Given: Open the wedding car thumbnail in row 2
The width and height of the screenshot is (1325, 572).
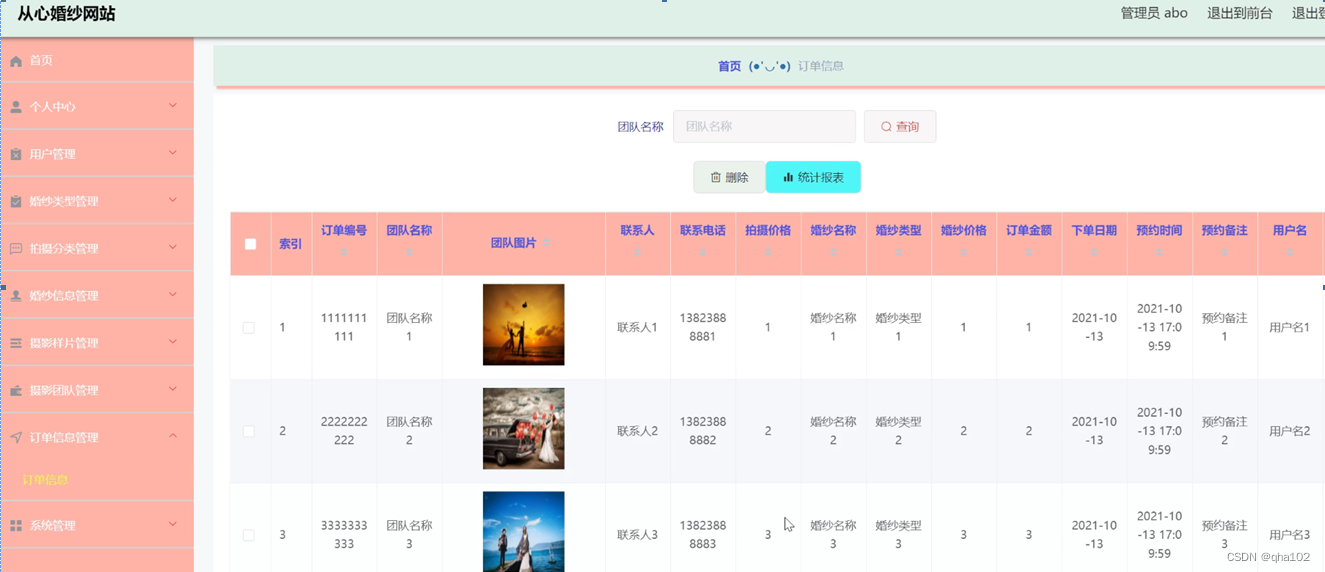Looking at the screenshot, I should pos(523,428).
